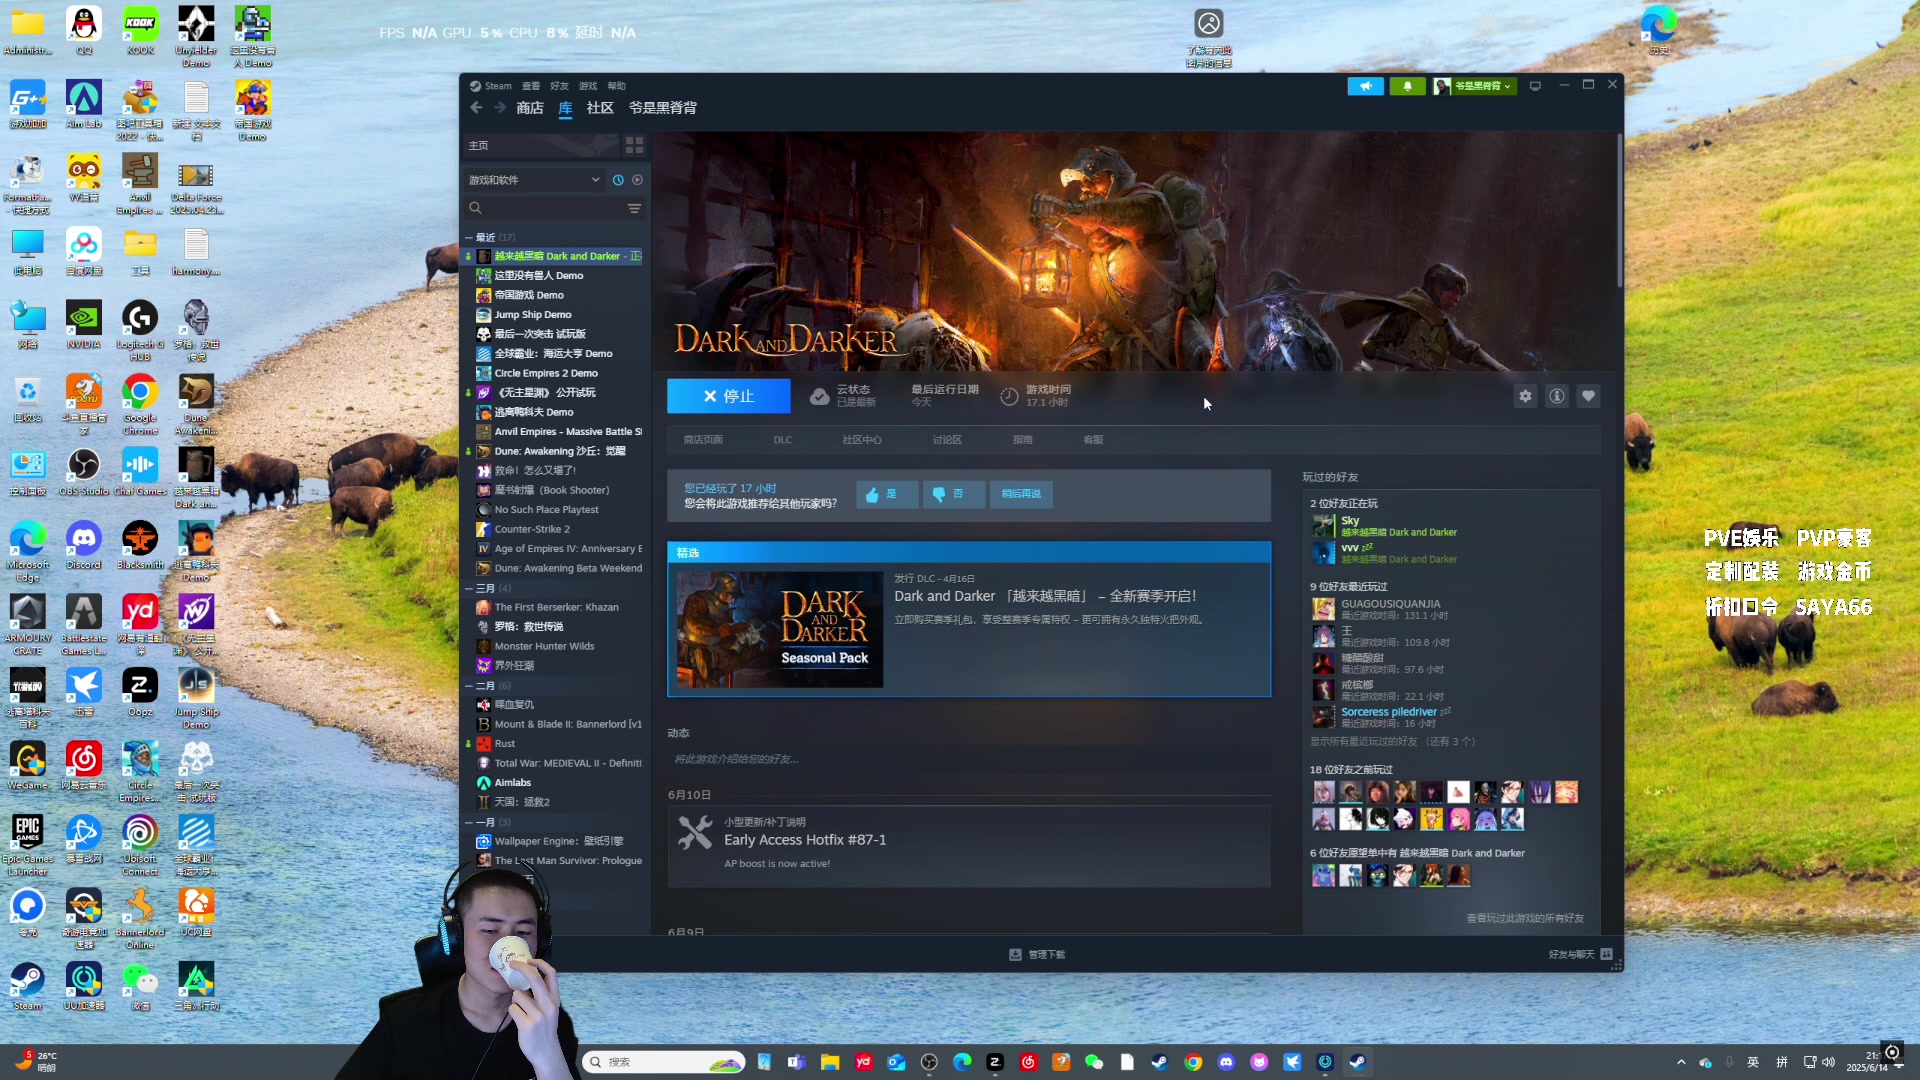Viewport: 1920px width, 1080px height.
Task: Open the 好友 friends menu
Action: [559, 86]
